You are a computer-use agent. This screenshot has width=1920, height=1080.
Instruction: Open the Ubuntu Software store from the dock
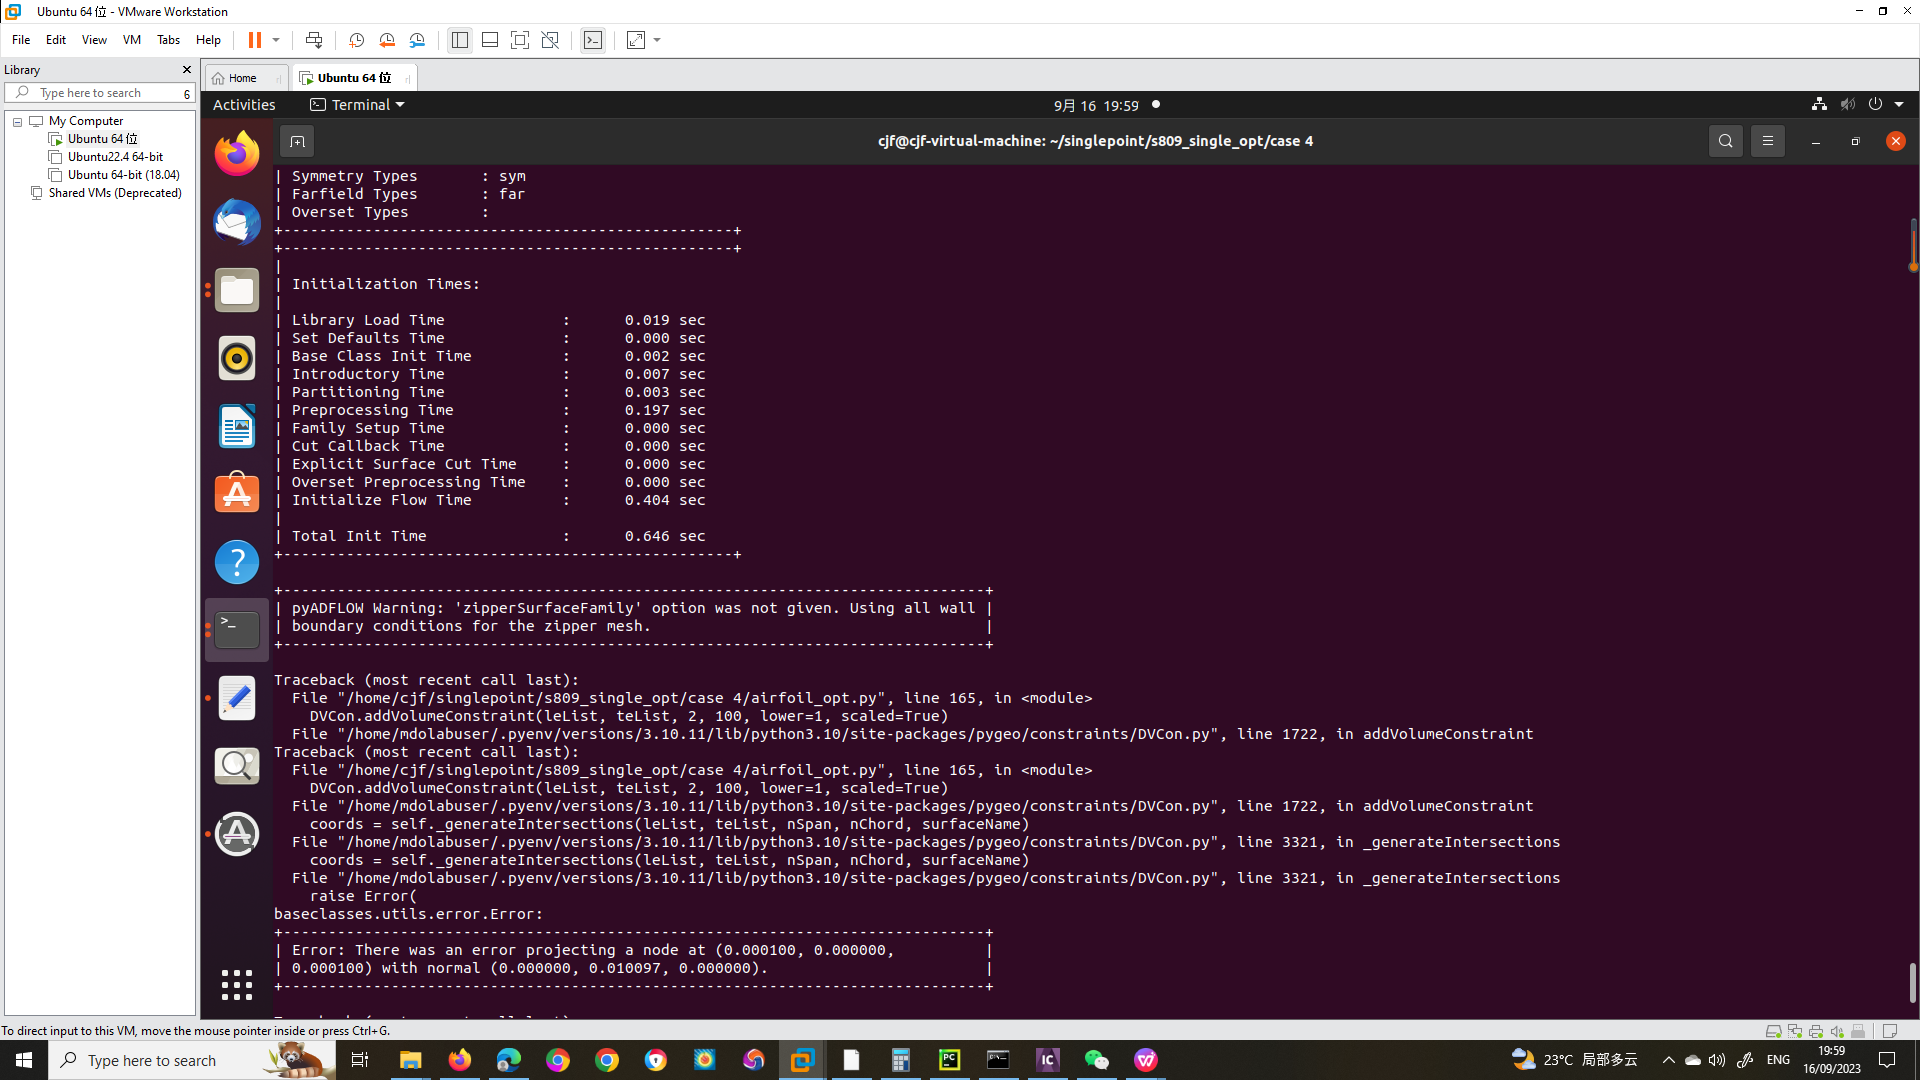pos(236,492)
